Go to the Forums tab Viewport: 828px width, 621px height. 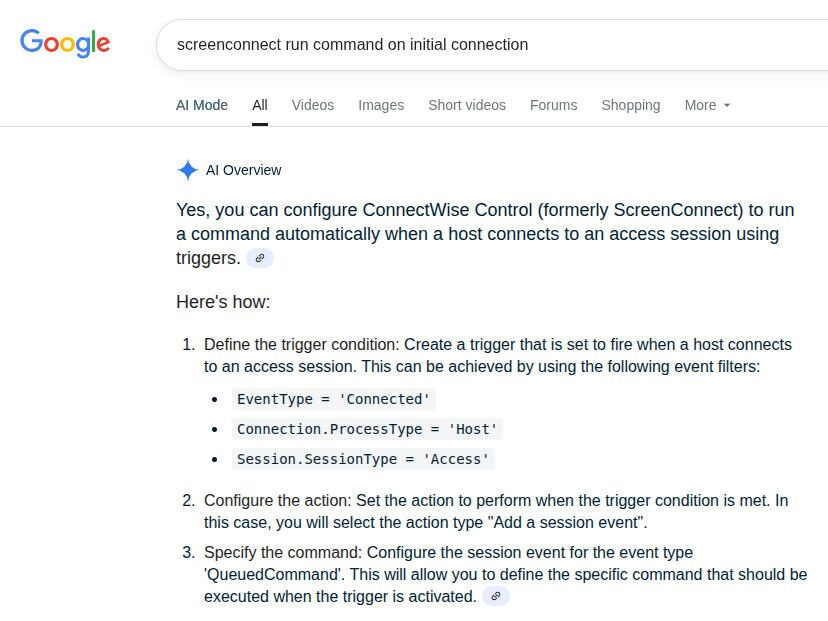click(553, 105)
